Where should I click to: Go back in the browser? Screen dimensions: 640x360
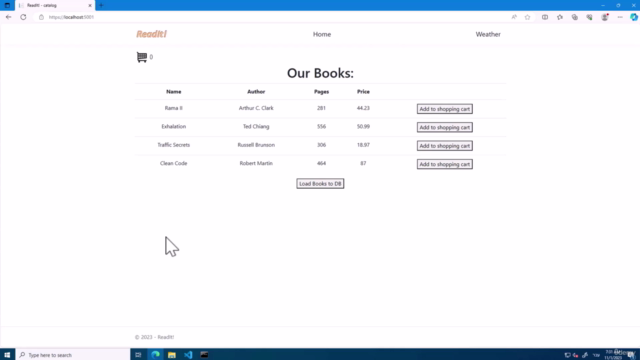(9, 17)
